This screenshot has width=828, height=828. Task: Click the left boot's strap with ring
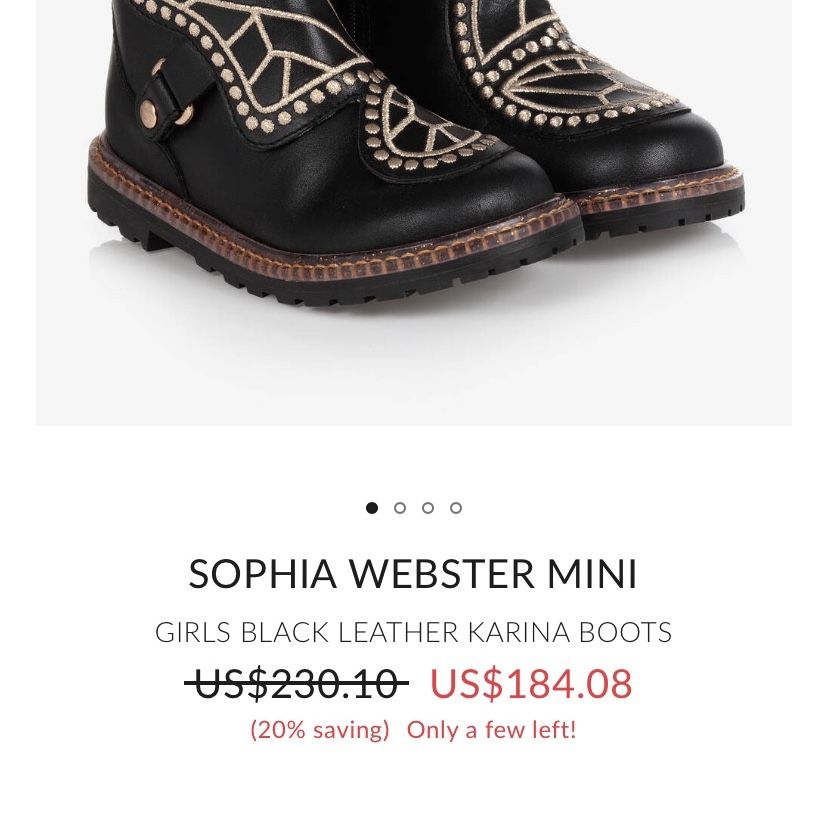click(x=172, y=100)
